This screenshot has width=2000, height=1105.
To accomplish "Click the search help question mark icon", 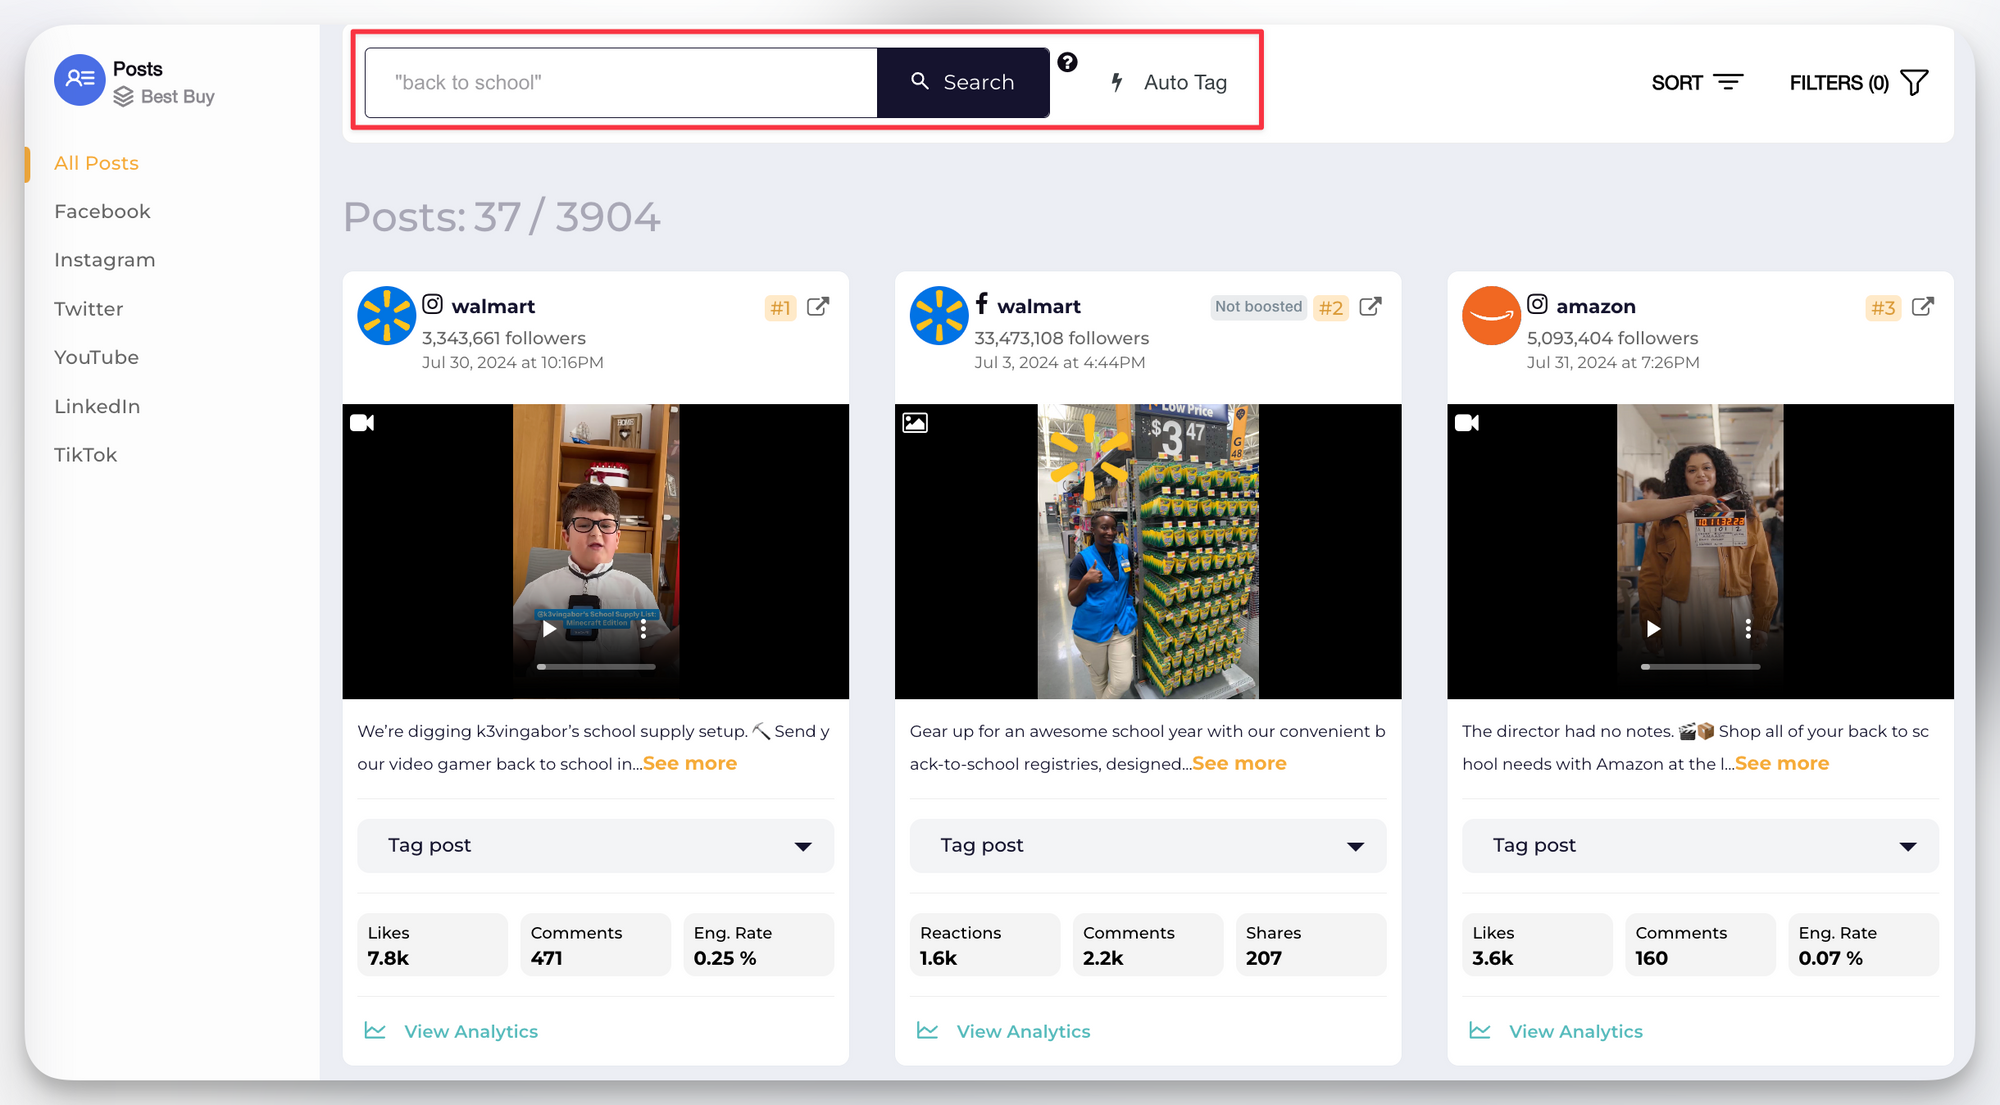I will click(1068, 62).
